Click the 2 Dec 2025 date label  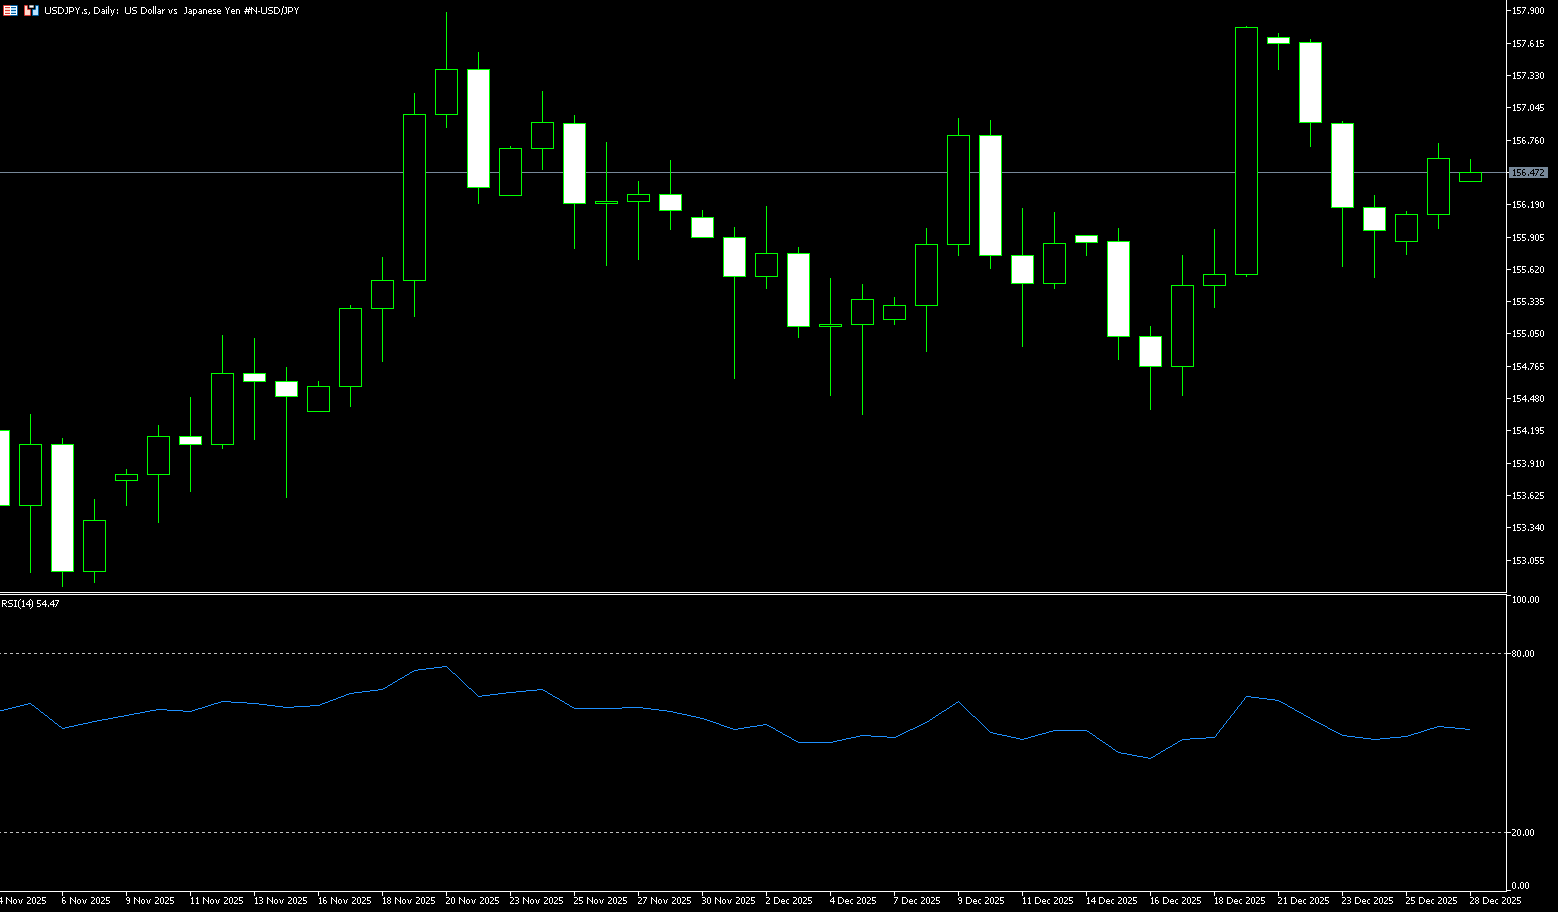(789, 901)
